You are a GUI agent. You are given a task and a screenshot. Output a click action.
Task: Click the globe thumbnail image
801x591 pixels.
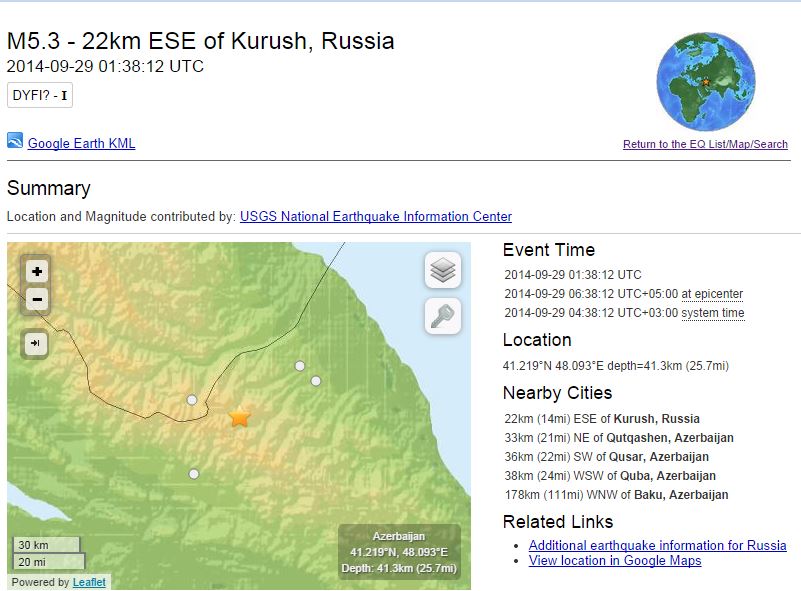point(705,81)
